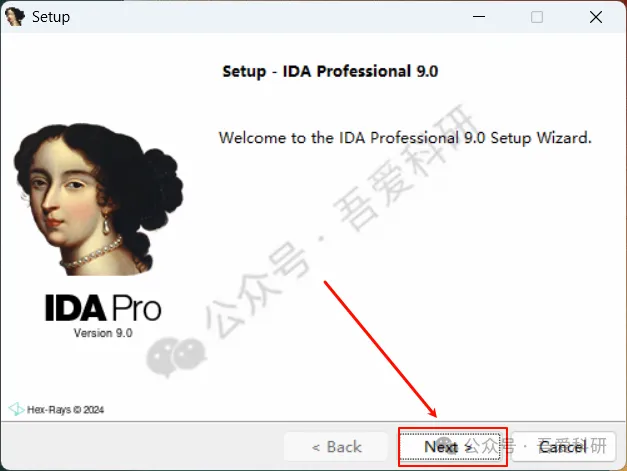Click the 'Setup - IDA Professional 9.0' heading

(330, 72)
